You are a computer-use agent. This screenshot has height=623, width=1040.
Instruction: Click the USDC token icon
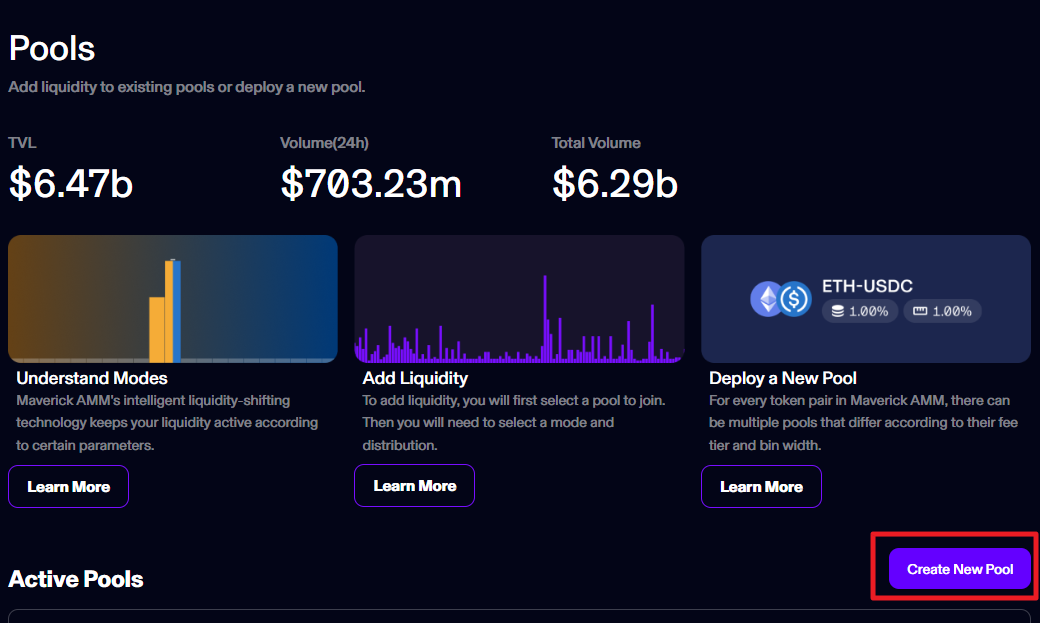coord(795,299)
